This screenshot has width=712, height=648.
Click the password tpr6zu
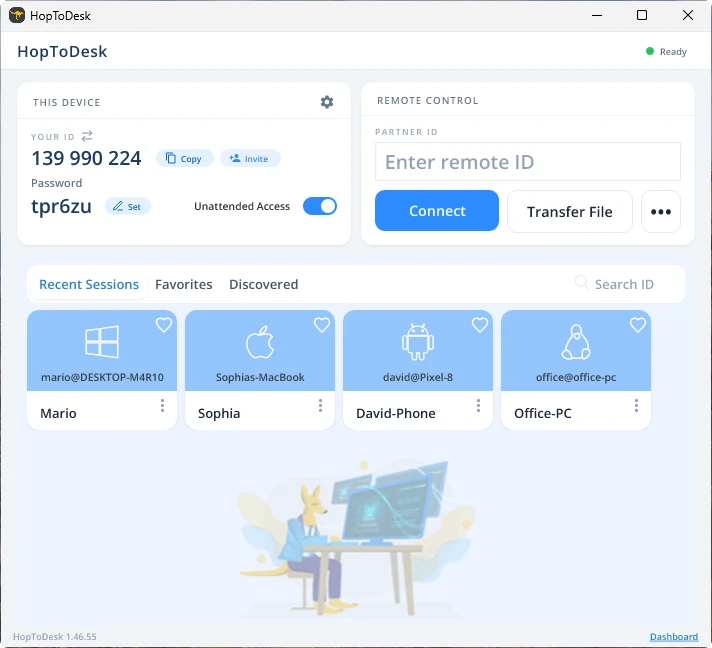pos(61,206)
